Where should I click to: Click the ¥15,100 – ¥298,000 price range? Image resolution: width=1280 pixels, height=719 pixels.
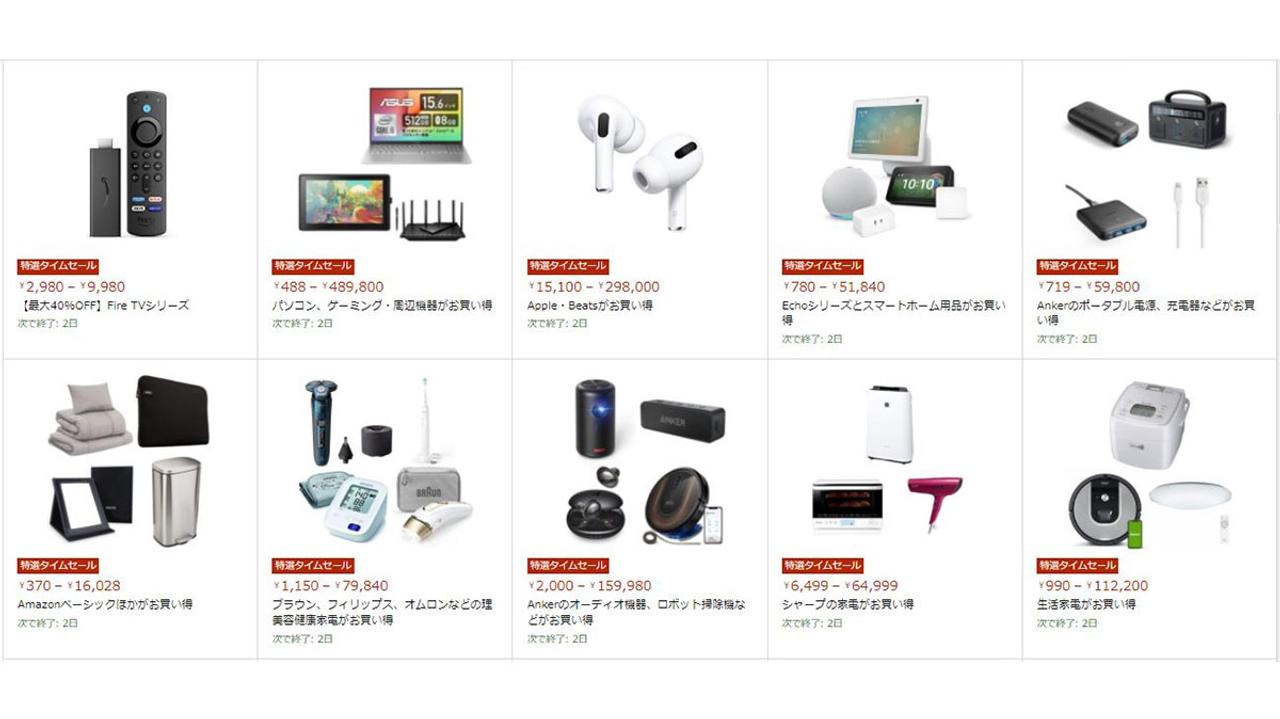click(594, 287)
